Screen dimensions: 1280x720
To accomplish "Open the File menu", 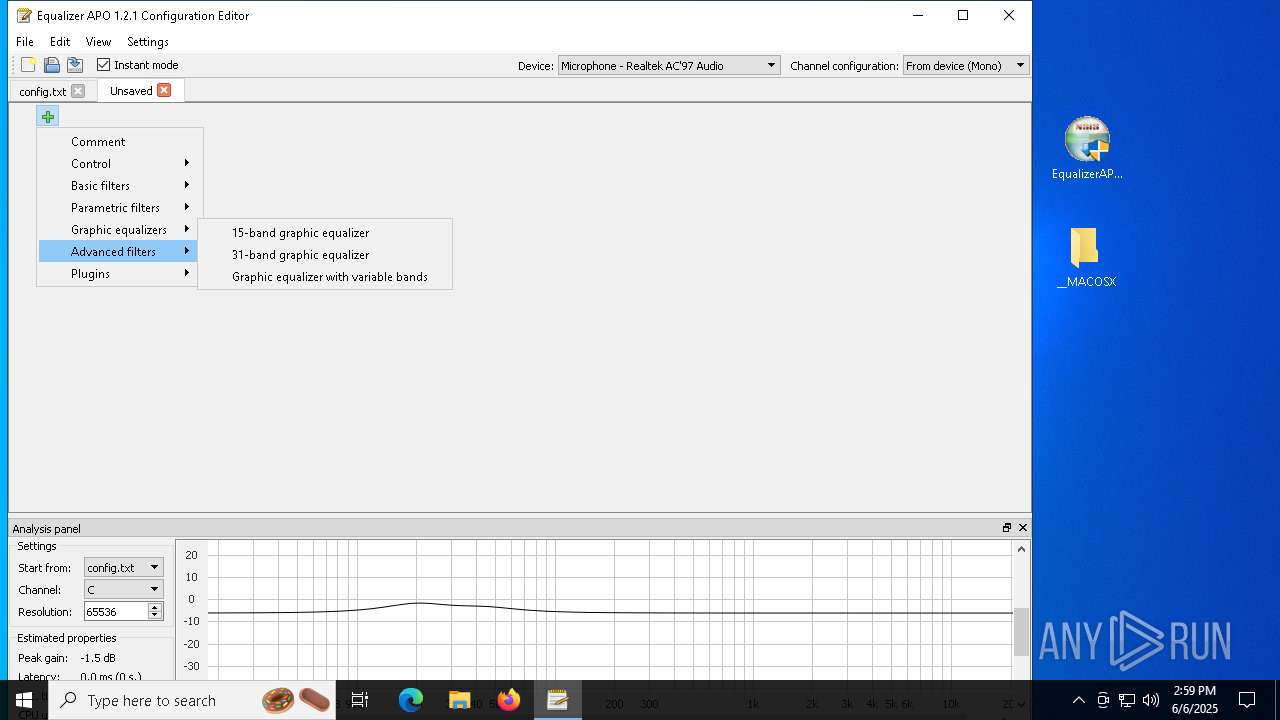I will pyautogui.click(x=25, y=42).
